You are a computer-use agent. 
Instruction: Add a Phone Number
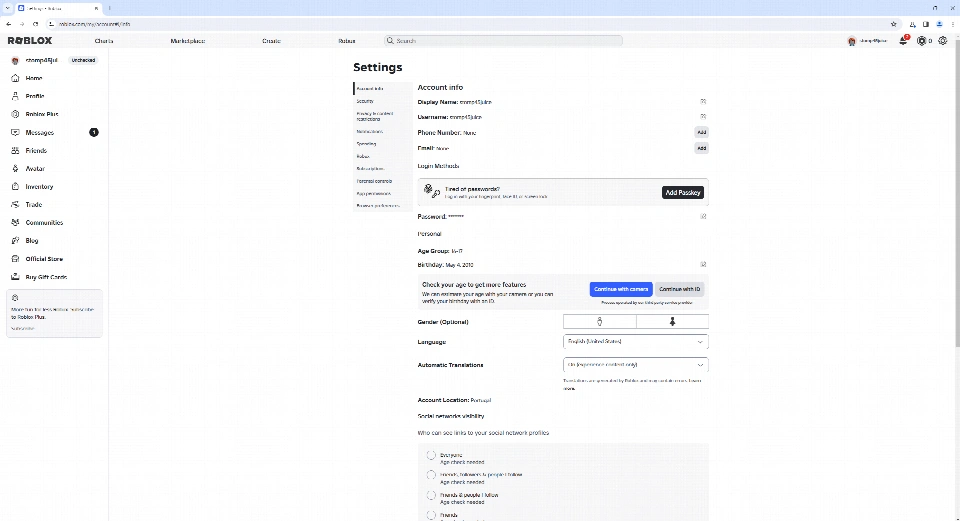pos(702,132)
